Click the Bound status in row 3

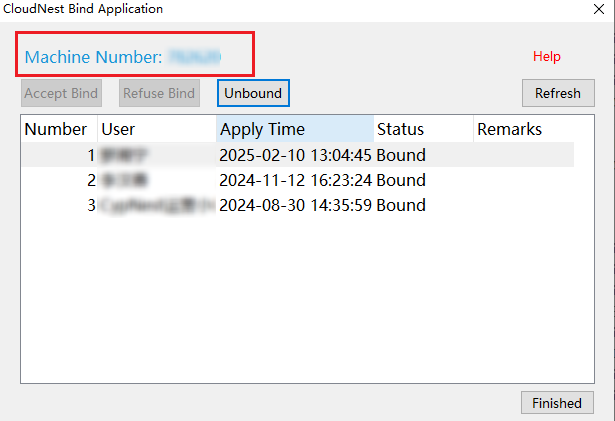[x=401, y=205]
